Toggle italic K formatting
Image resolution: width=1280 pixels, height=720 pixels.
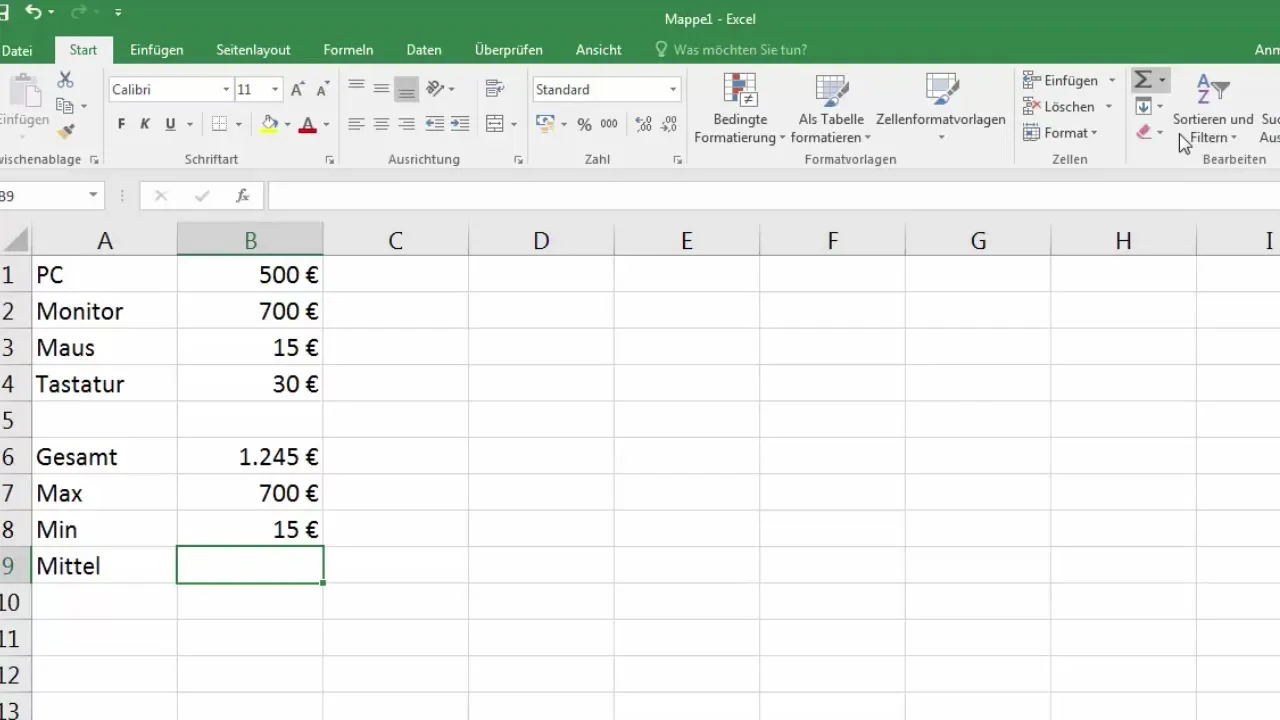tap(145, 124)
